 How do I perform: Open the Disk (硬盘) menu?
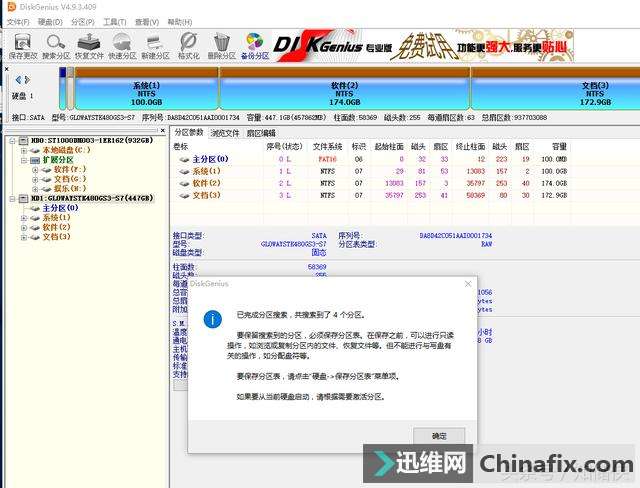[50, 22]
